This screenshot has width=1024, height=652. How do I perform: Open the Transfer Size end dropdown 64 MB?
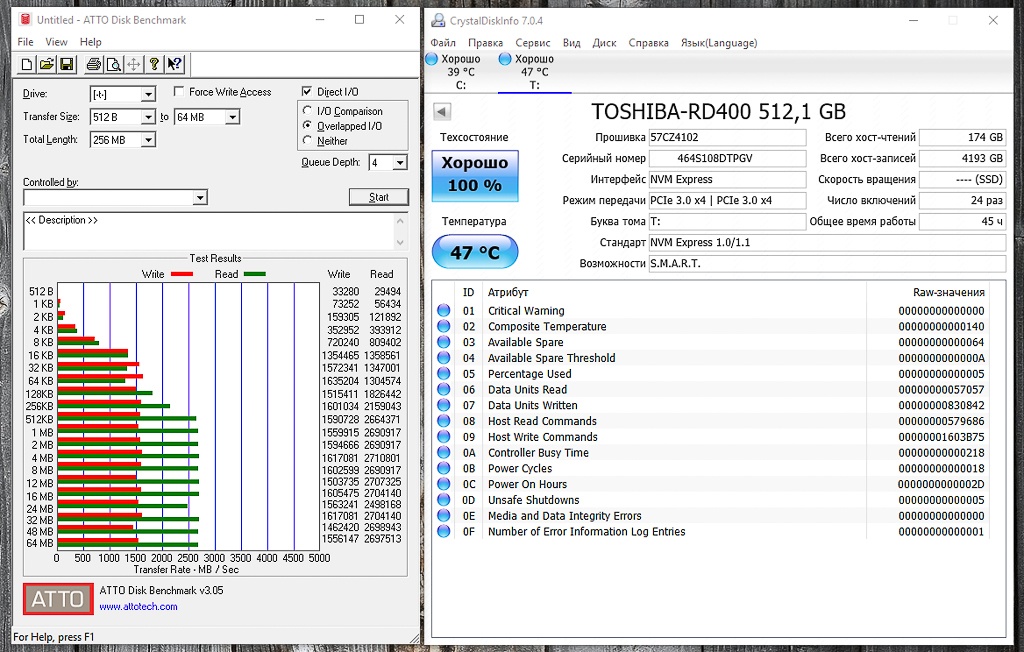pos(232,118)
